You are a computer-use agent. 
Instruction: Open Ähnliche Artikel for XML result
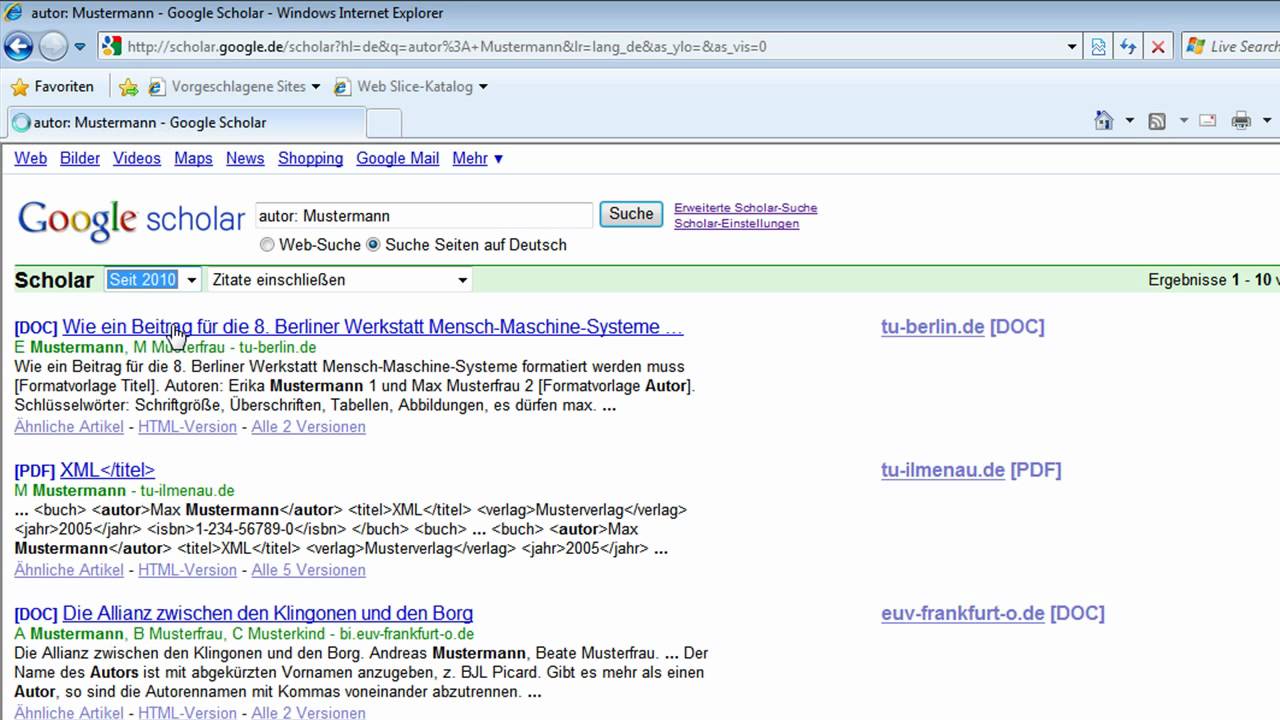[x=69, y=570]
